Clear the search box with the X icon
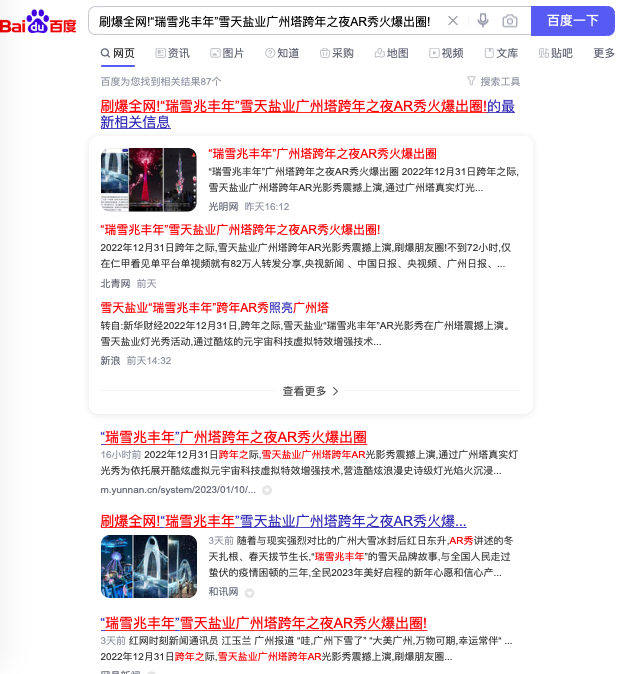 pyautogui.click(x=453, y=21)
